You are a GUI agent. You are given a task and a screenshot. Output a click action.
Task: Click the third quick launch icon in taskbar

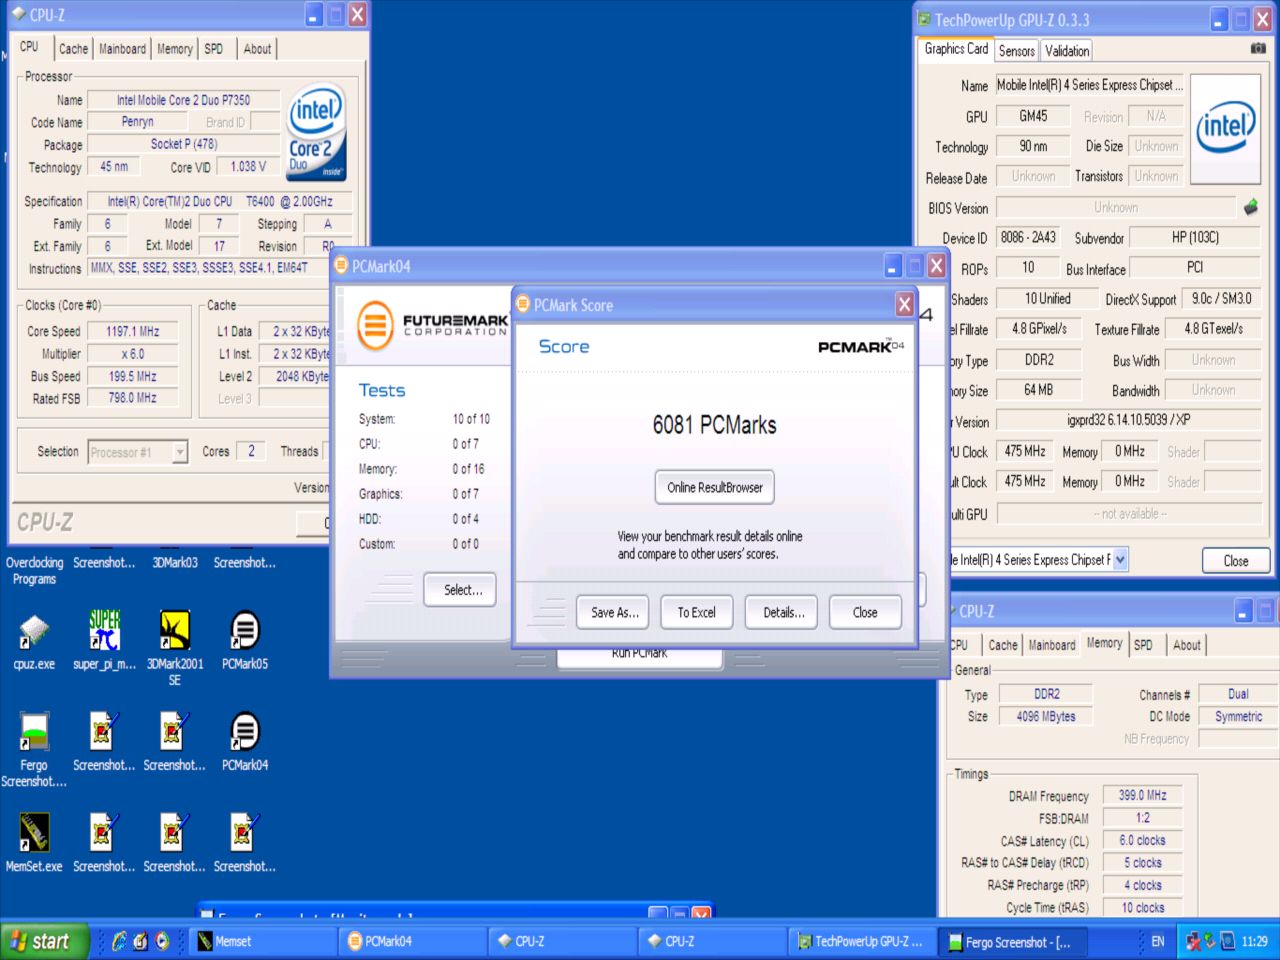tap(162, 941)
